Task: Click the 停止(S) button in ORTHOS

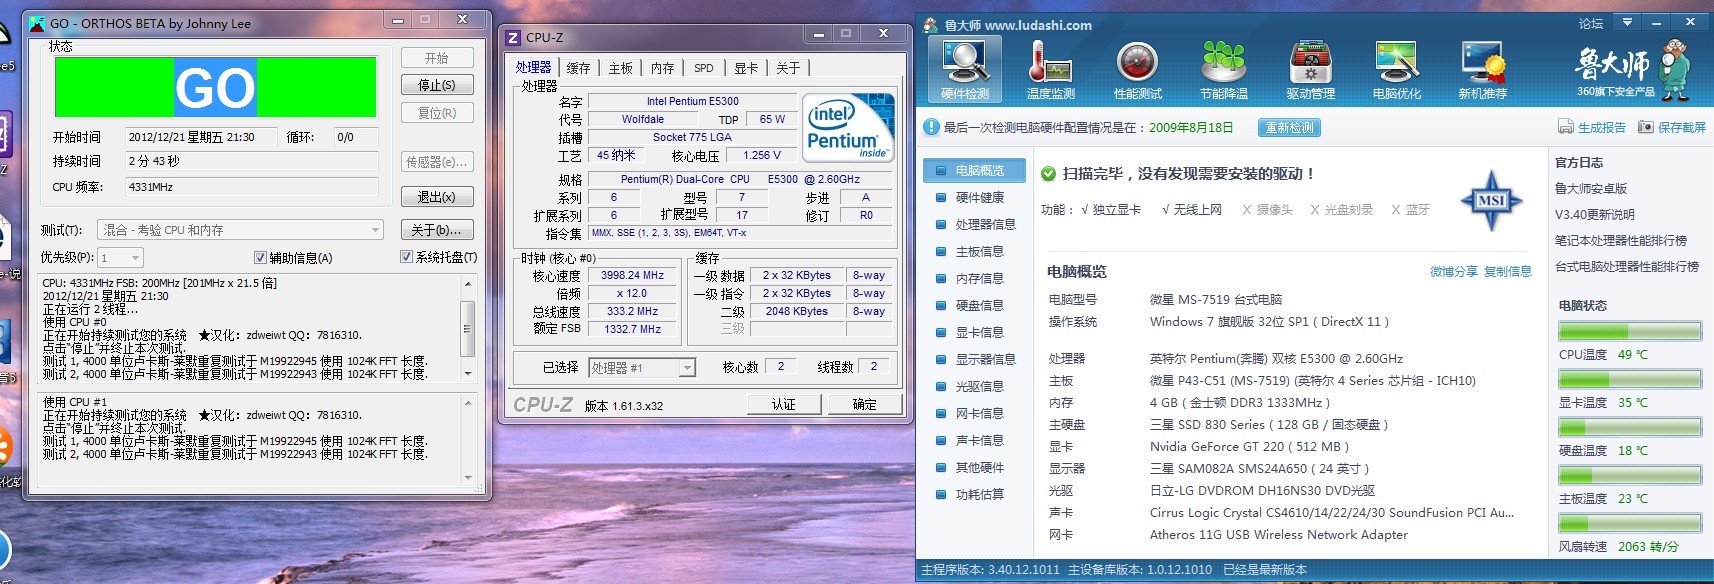Action: [437, 85]
